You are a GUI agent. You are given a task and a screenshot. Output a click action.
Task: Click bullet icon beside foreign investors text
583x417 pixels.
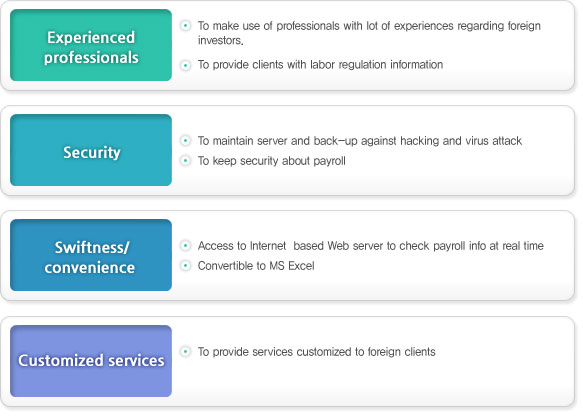pyautogui.click(x=185, y=26)
